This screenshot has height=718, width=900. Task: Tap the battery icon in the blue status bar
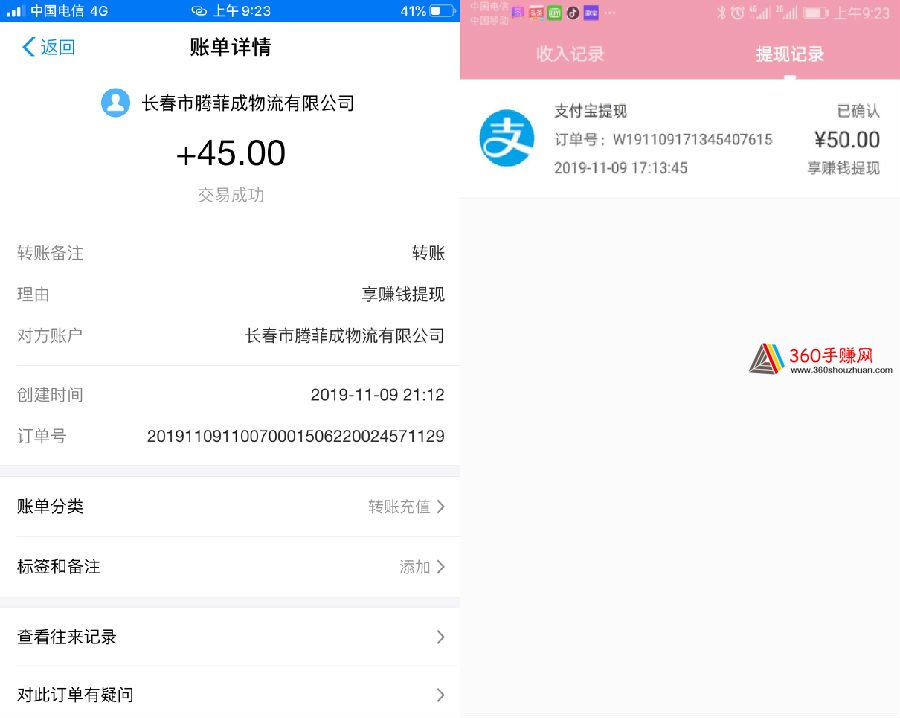[x=443, y=11]
